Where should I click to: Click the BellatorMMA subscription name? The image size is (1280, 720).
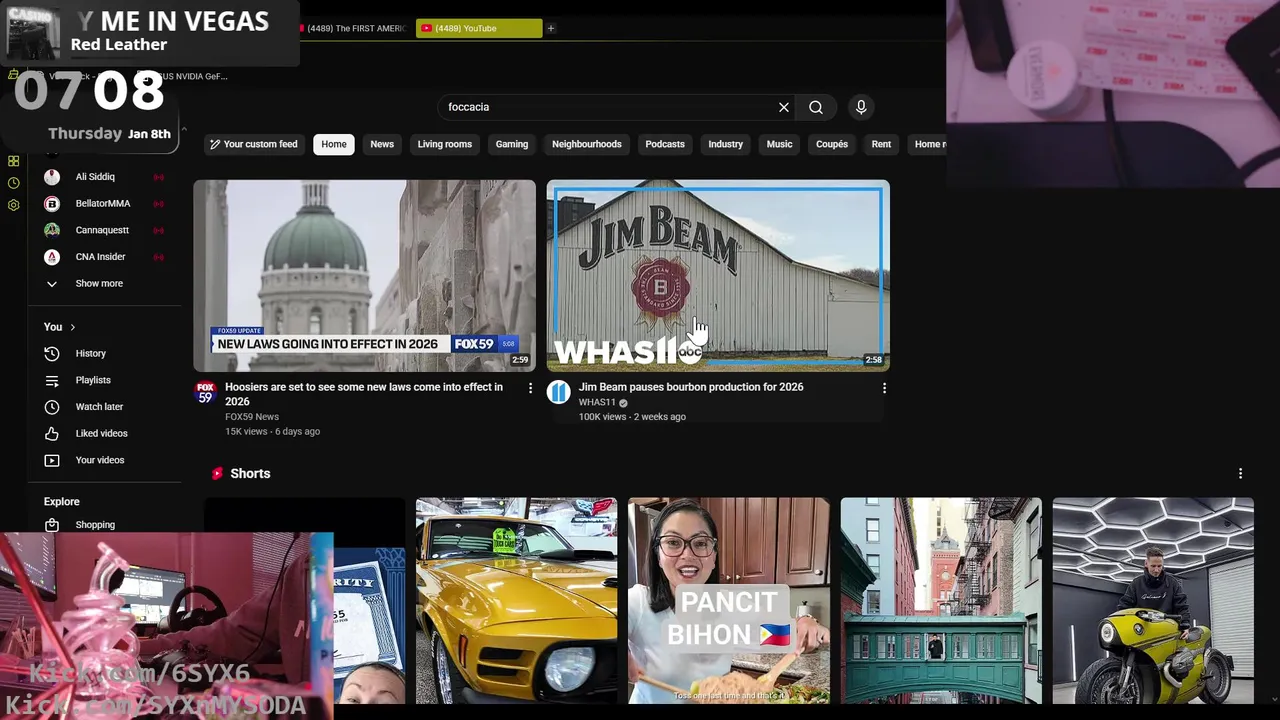[103, 203]
